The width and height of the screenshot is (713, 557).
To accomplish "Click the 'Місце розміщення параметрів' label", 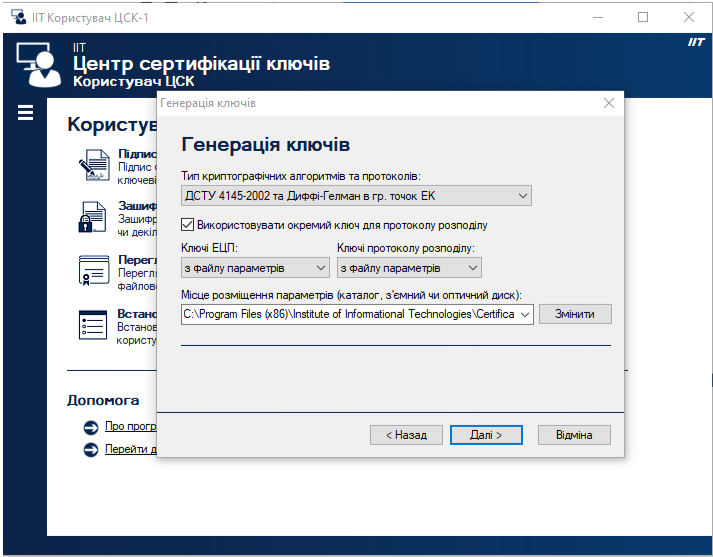I will click(351, 295).
